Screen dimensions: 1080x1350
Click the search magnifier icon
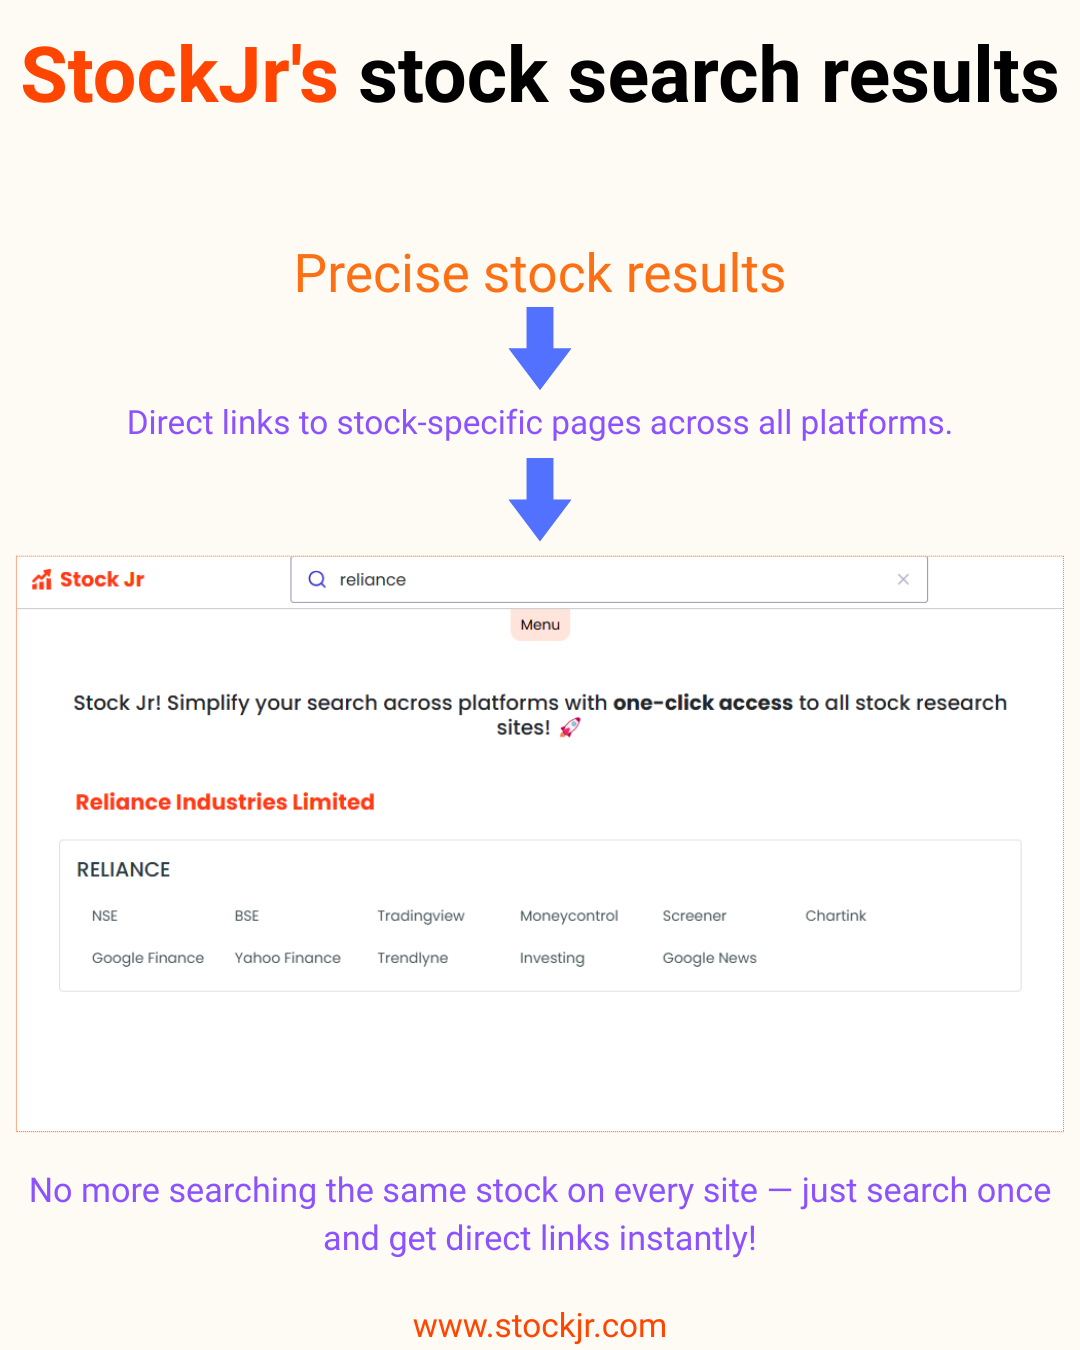click(317, 579)
